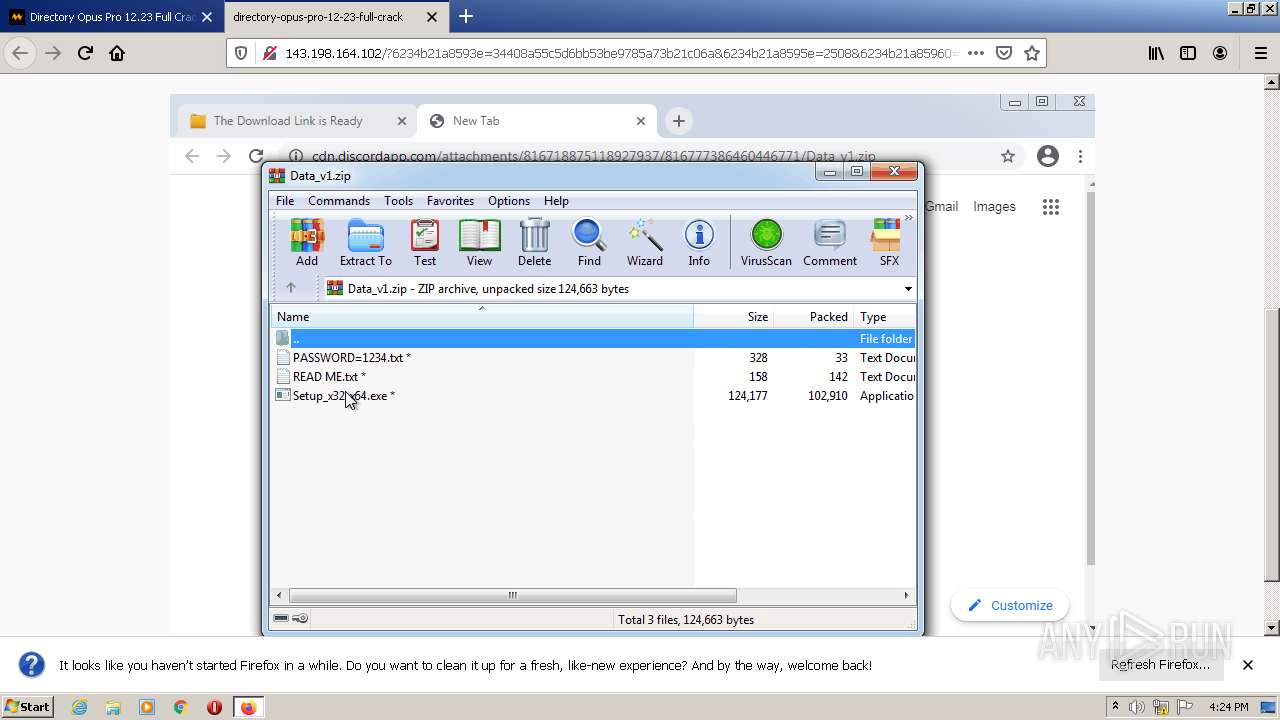Viewport: 1280px width, 720px height.
Task: Click Chrome's back arrow
Action: coord(192,156)
